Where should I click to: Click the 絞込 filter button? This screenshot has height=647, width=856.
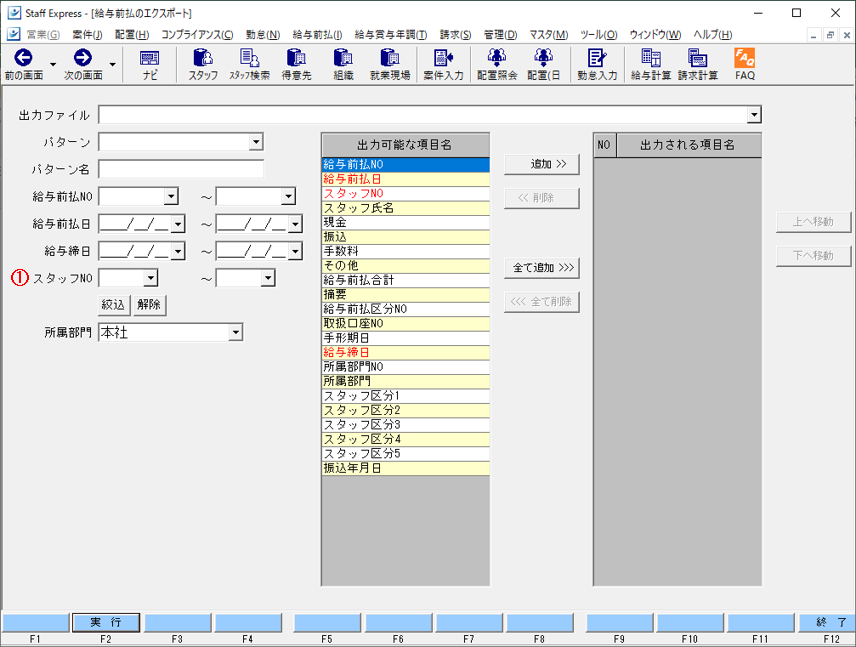click(114, 305)
